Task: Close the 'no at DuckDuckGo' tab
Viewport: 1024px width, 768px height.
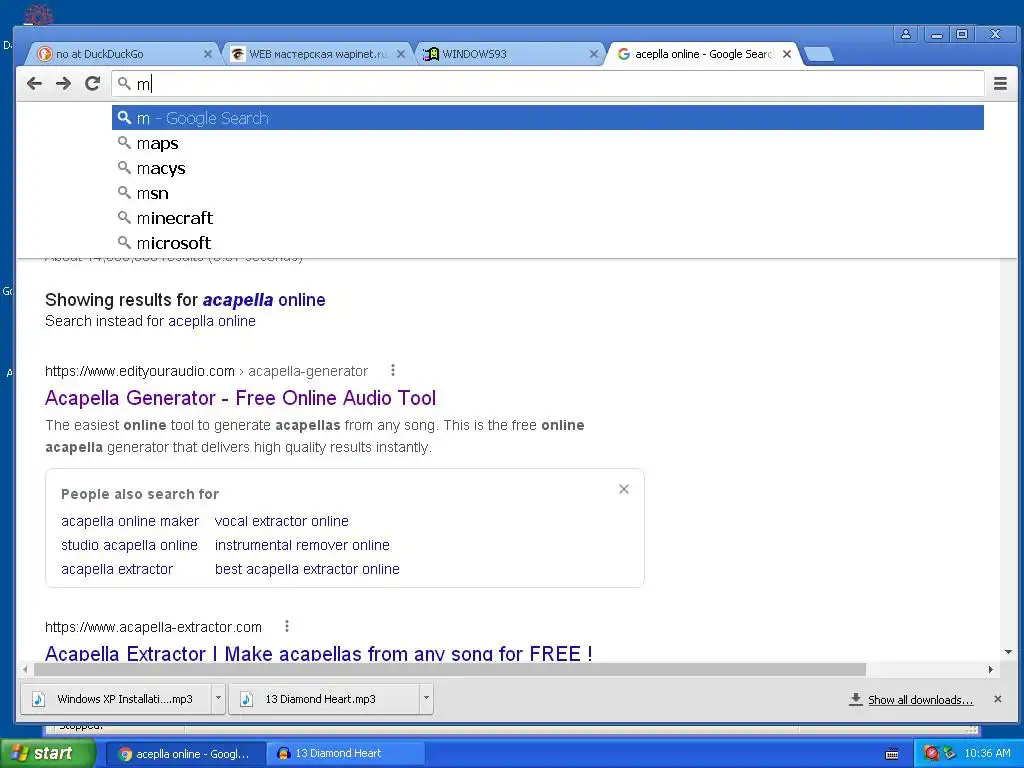Action: click(x=208, y=54)
